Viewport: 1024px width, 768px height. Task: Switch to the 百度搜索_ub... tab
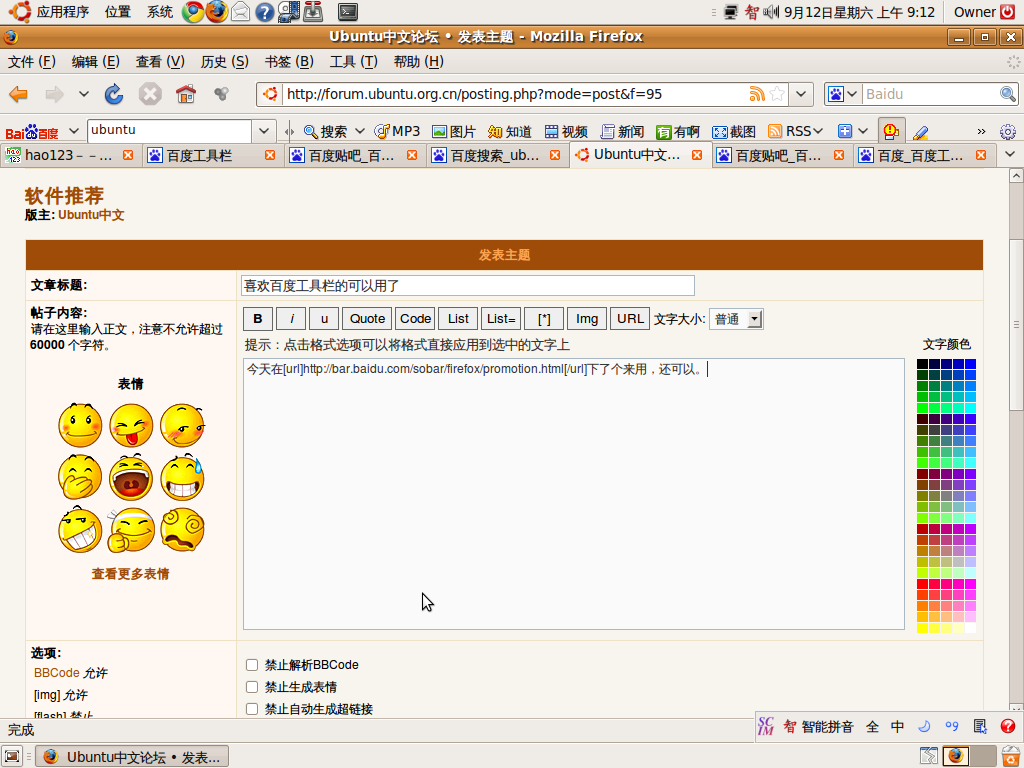pyautogui.click(x=496, y=155)
